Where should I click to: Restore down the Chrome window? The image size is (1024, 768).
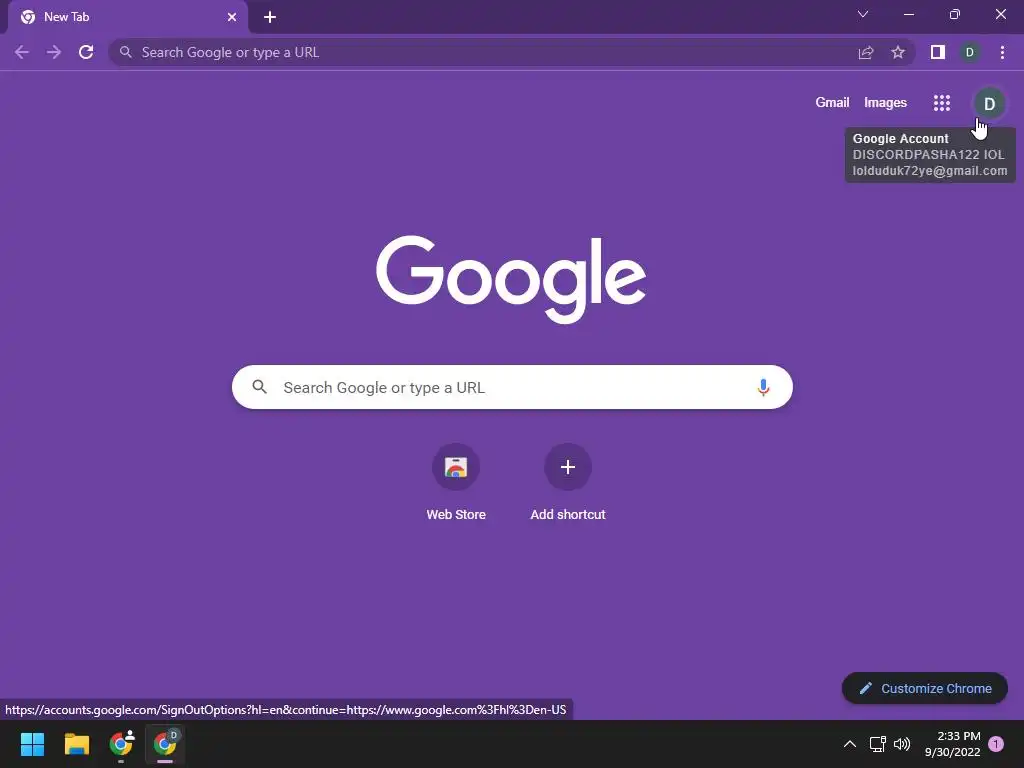955,14
